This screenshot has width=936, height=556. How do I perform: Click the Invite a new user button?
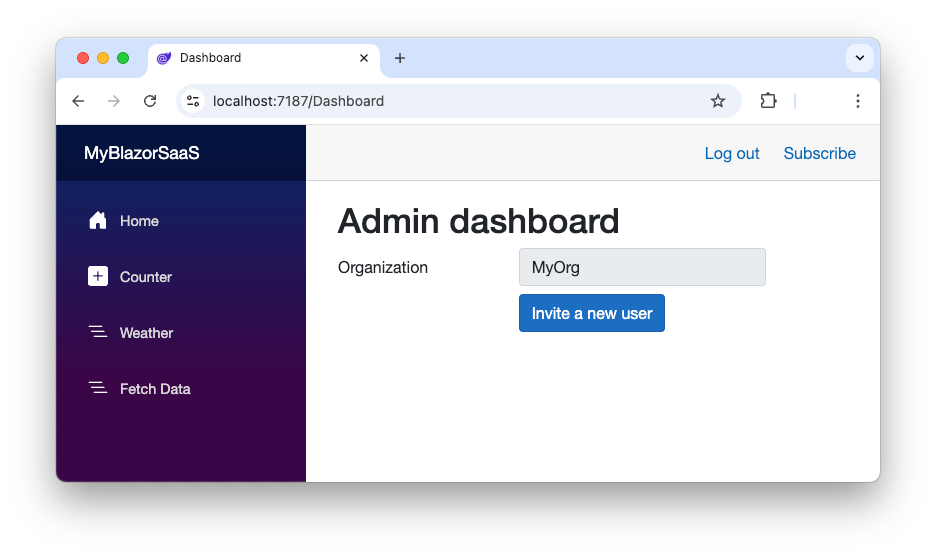pos(592,313)
